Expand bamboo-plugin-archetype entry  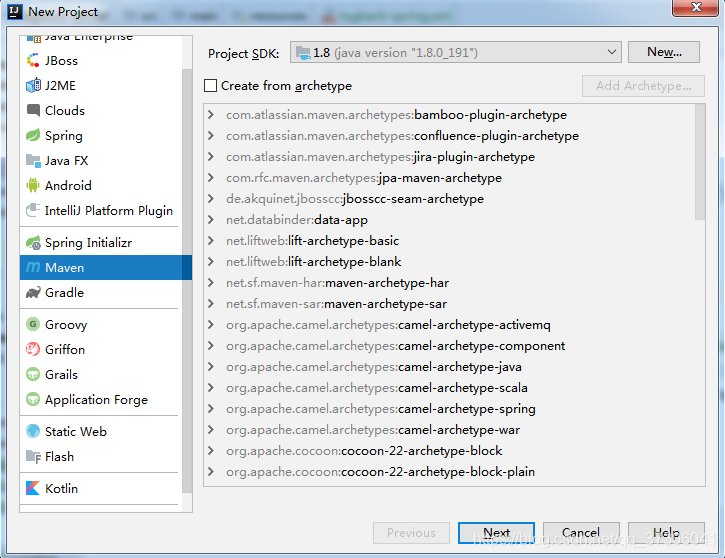[x=211, y=114]
